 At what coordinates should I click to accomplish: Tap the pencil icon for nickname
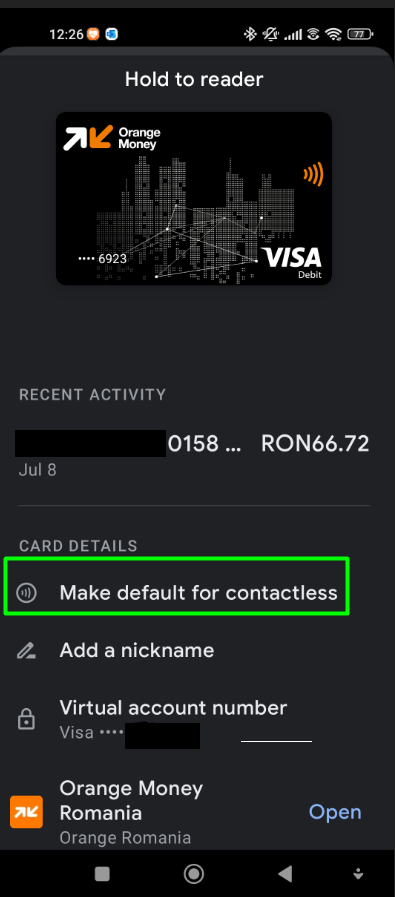[x=26, y=650]
